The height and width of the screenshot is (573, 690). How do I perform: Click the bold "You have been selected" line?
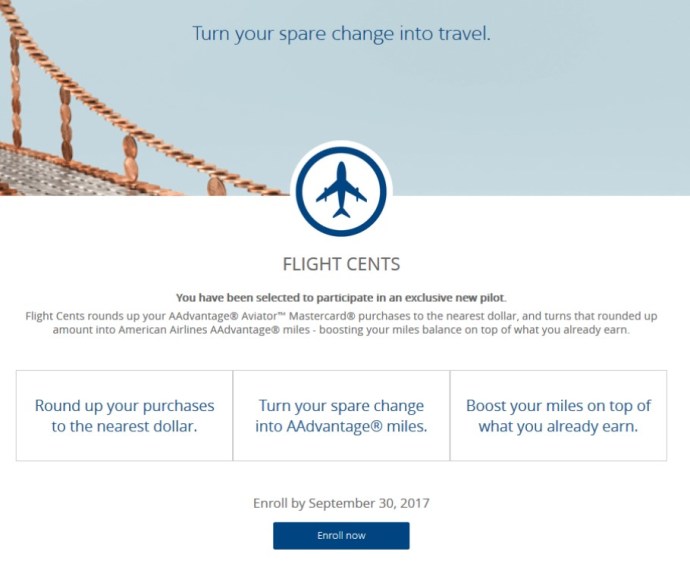341,298
